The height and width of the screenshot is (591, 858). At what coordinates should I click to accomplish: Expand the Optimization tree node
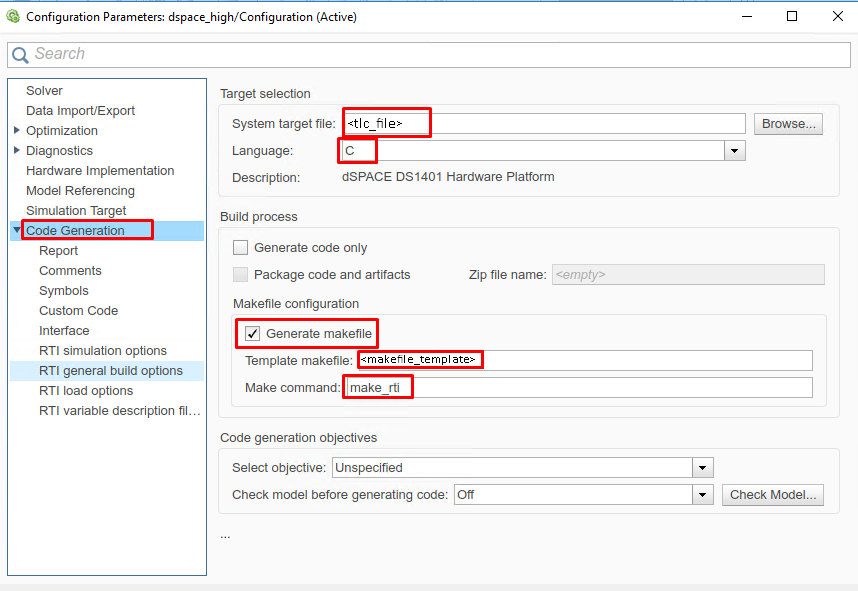[x=17, y=131]
